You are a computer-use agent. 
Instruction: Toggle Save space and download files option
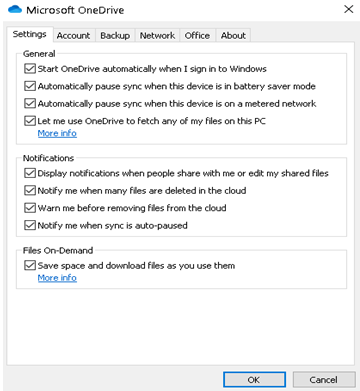pos(30,266)
